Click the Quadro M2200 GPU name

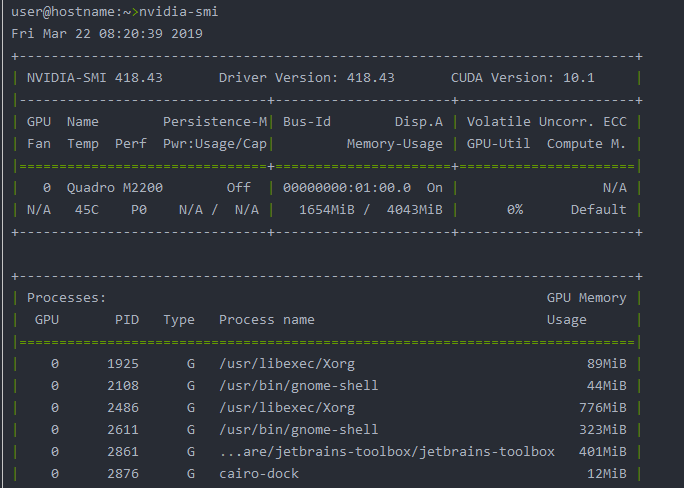[115, 188]
